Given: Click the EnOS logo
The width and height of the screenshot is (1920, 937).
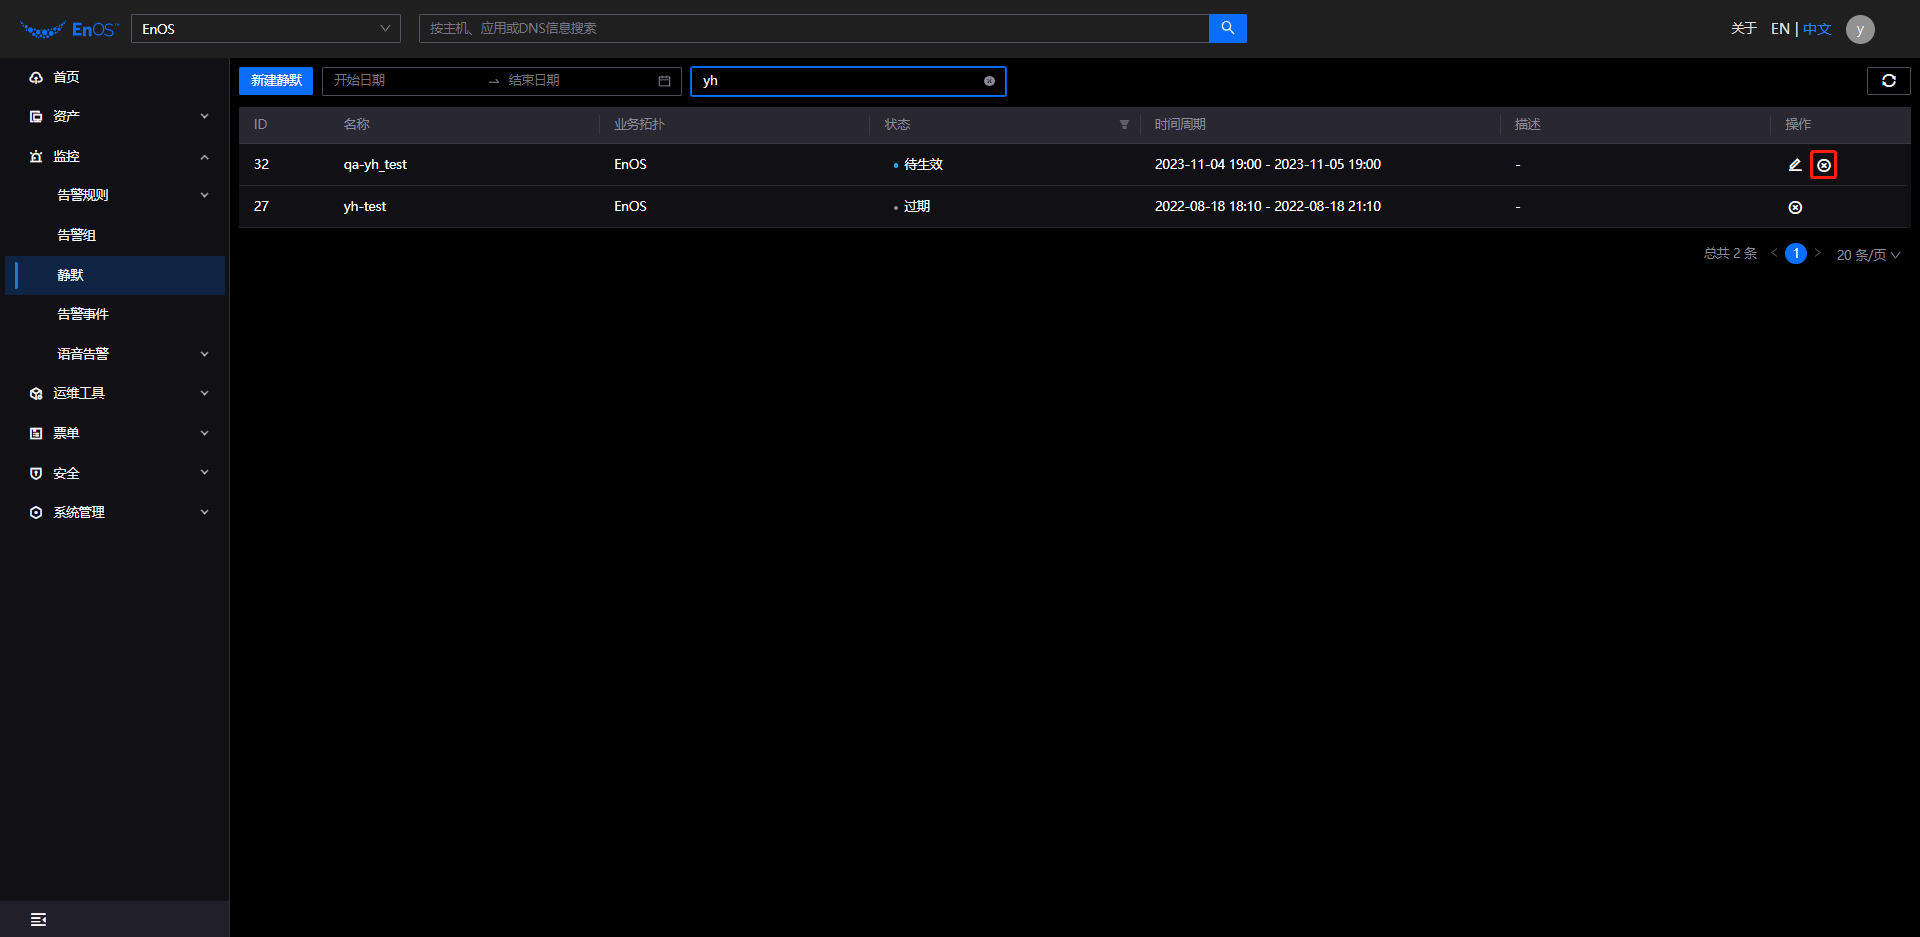Looking at the screenshot, I should coord(69,29).
